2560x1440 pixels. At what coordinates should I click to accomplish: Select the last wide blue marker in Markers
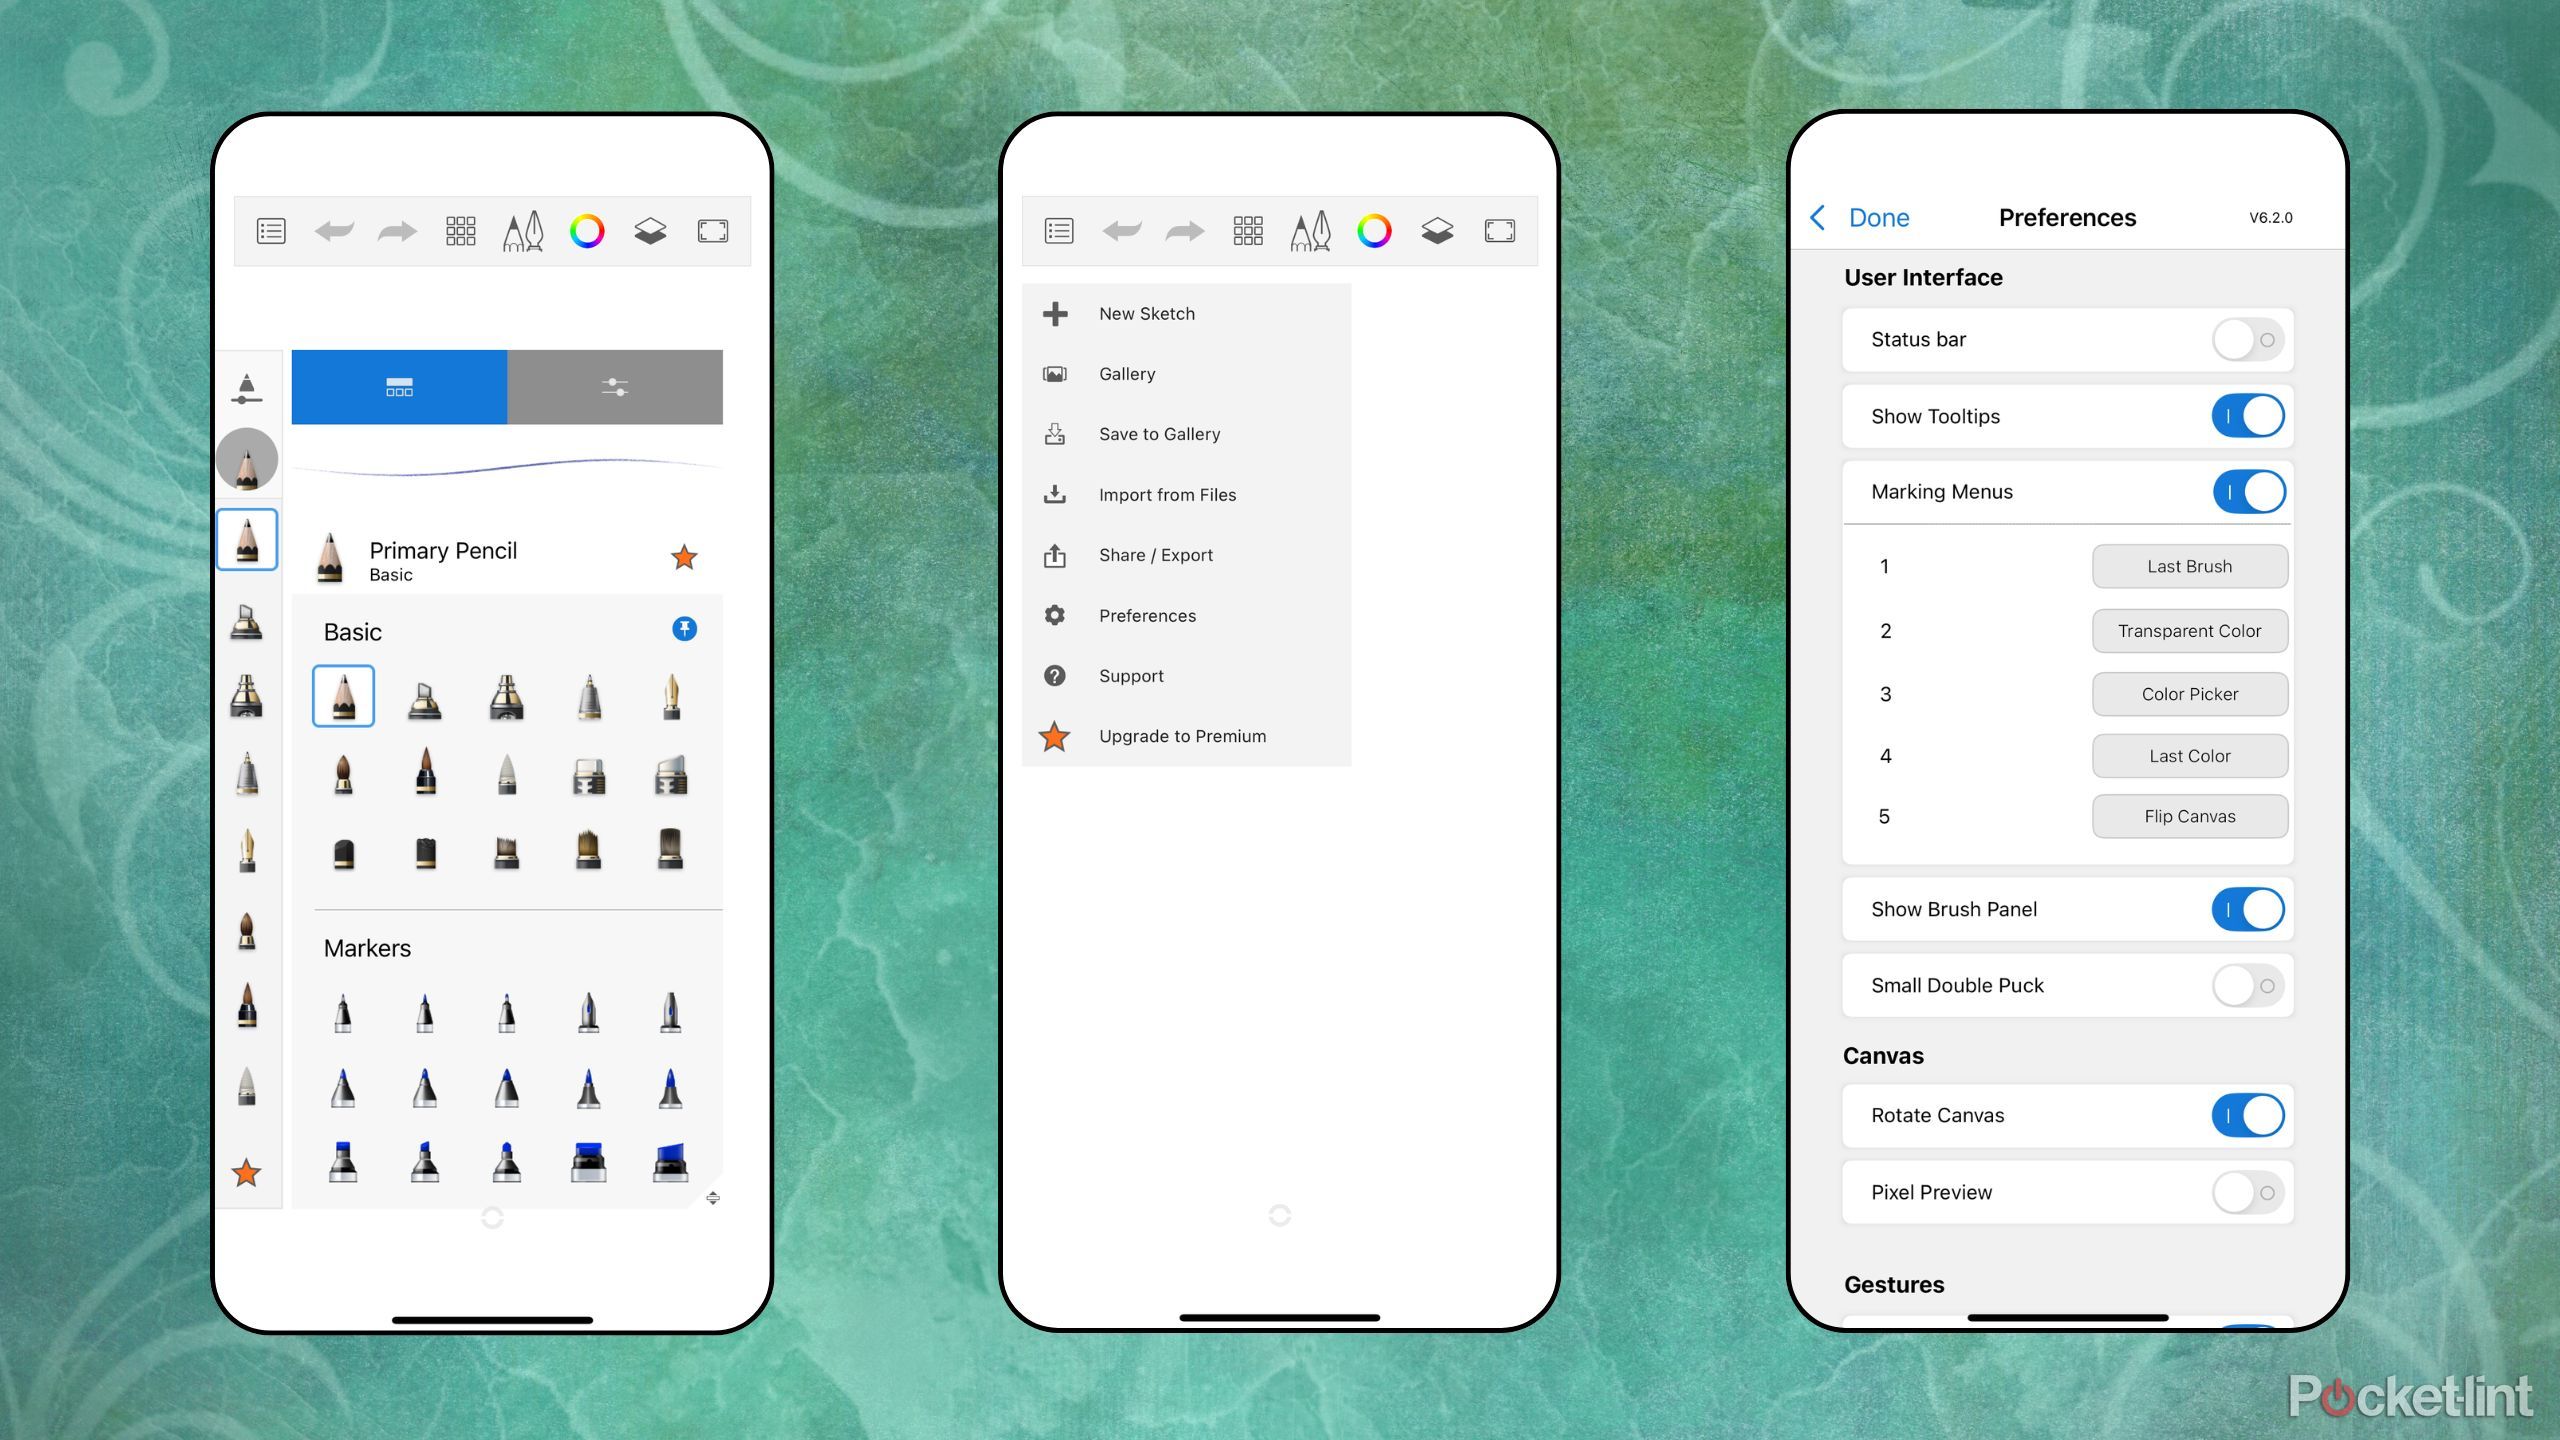pos(670,1162)
